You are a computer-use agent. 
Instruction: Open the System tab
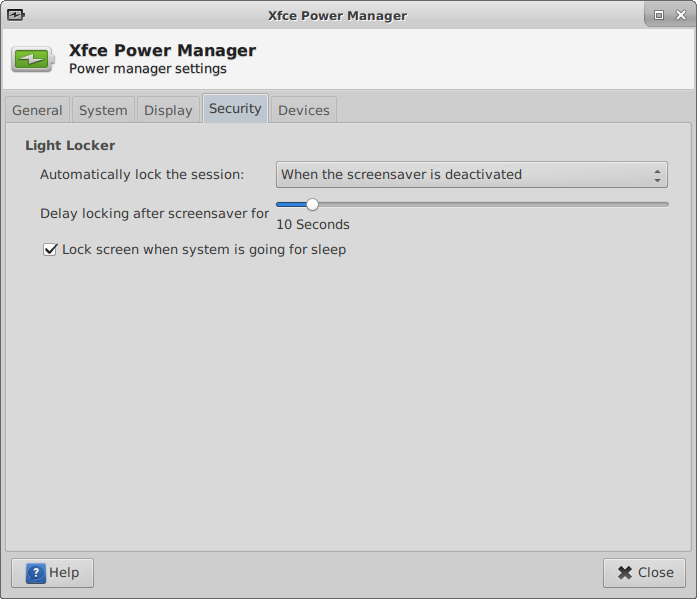tap(103, 110)
